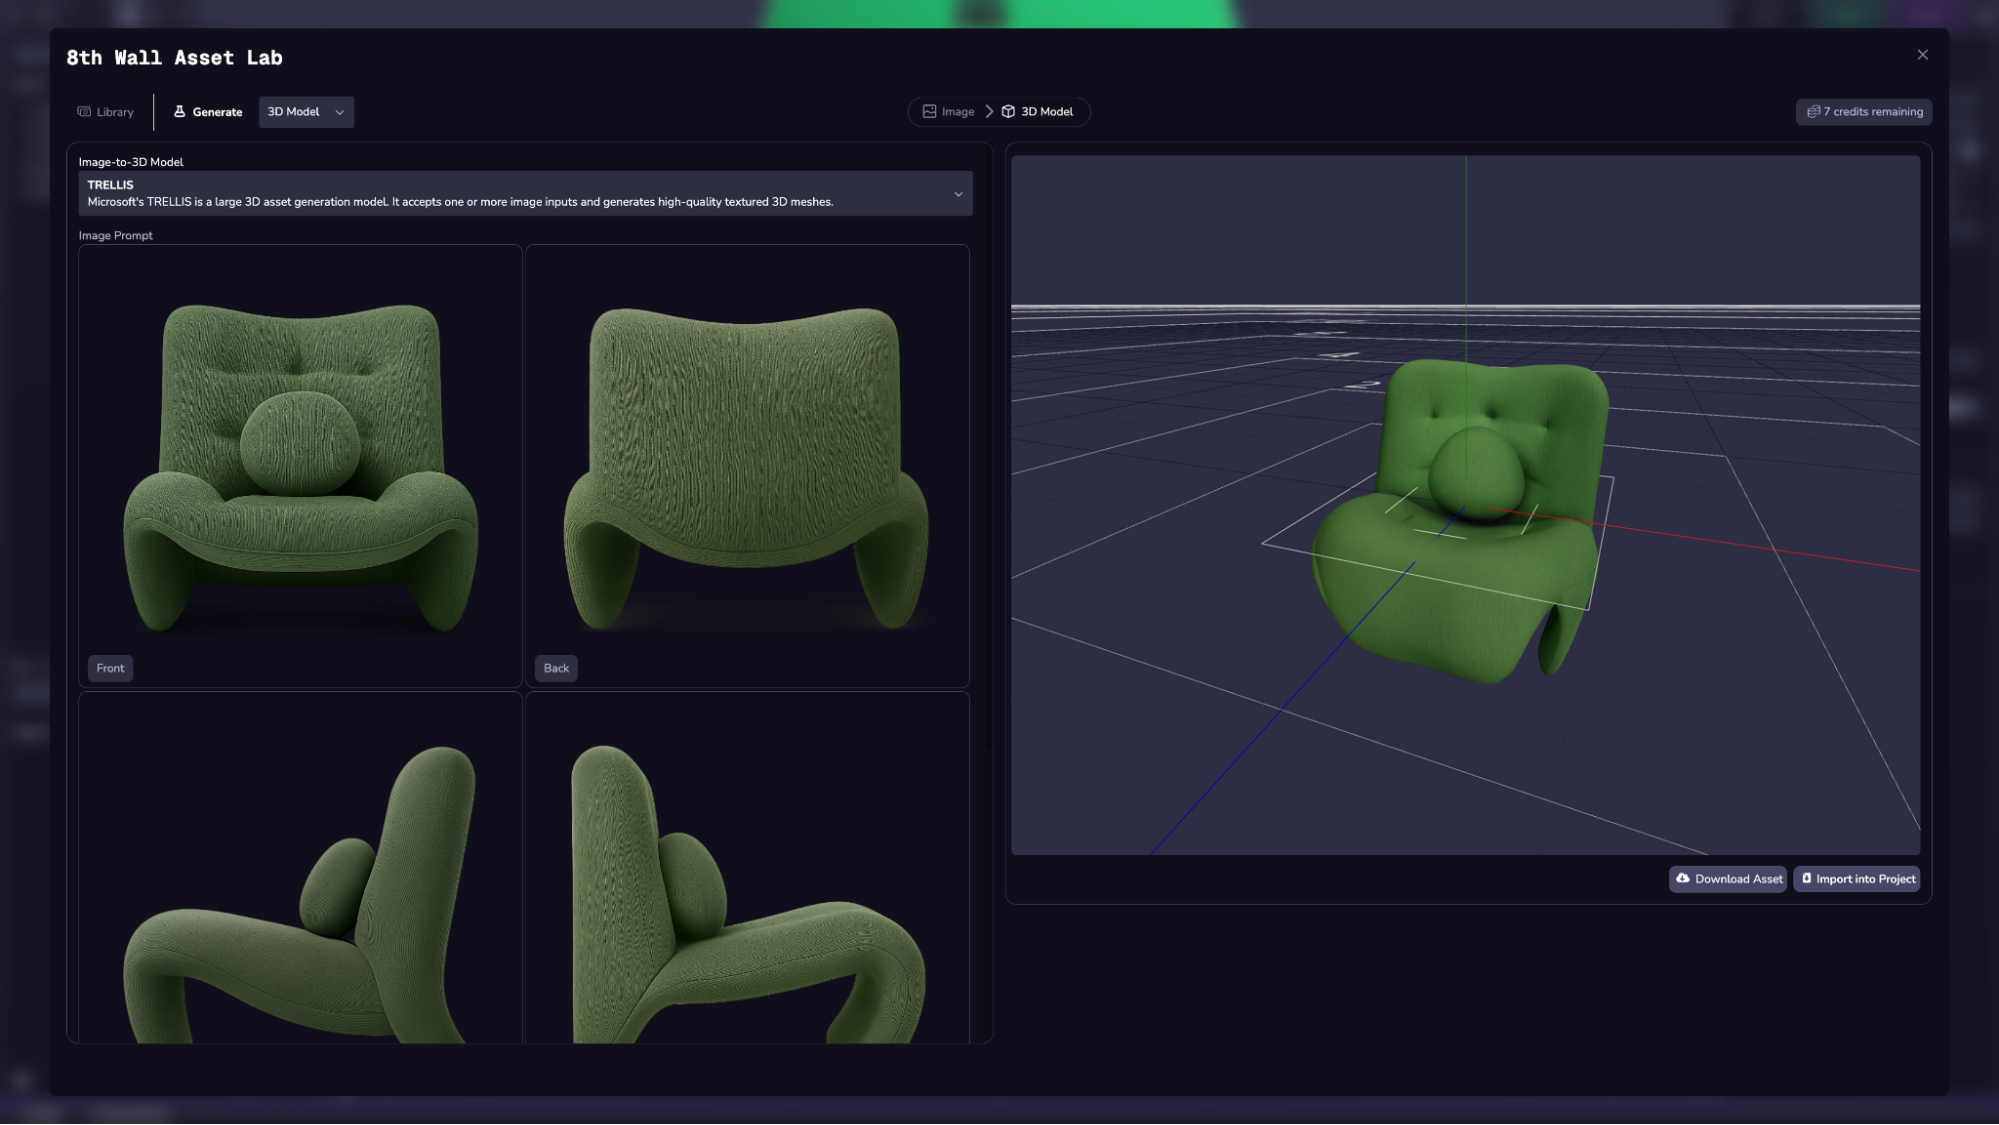The image size is (1999, 1125).
Task: Click the cube icon in 3D Model breadcrumb
Action: click(1008, 112)
